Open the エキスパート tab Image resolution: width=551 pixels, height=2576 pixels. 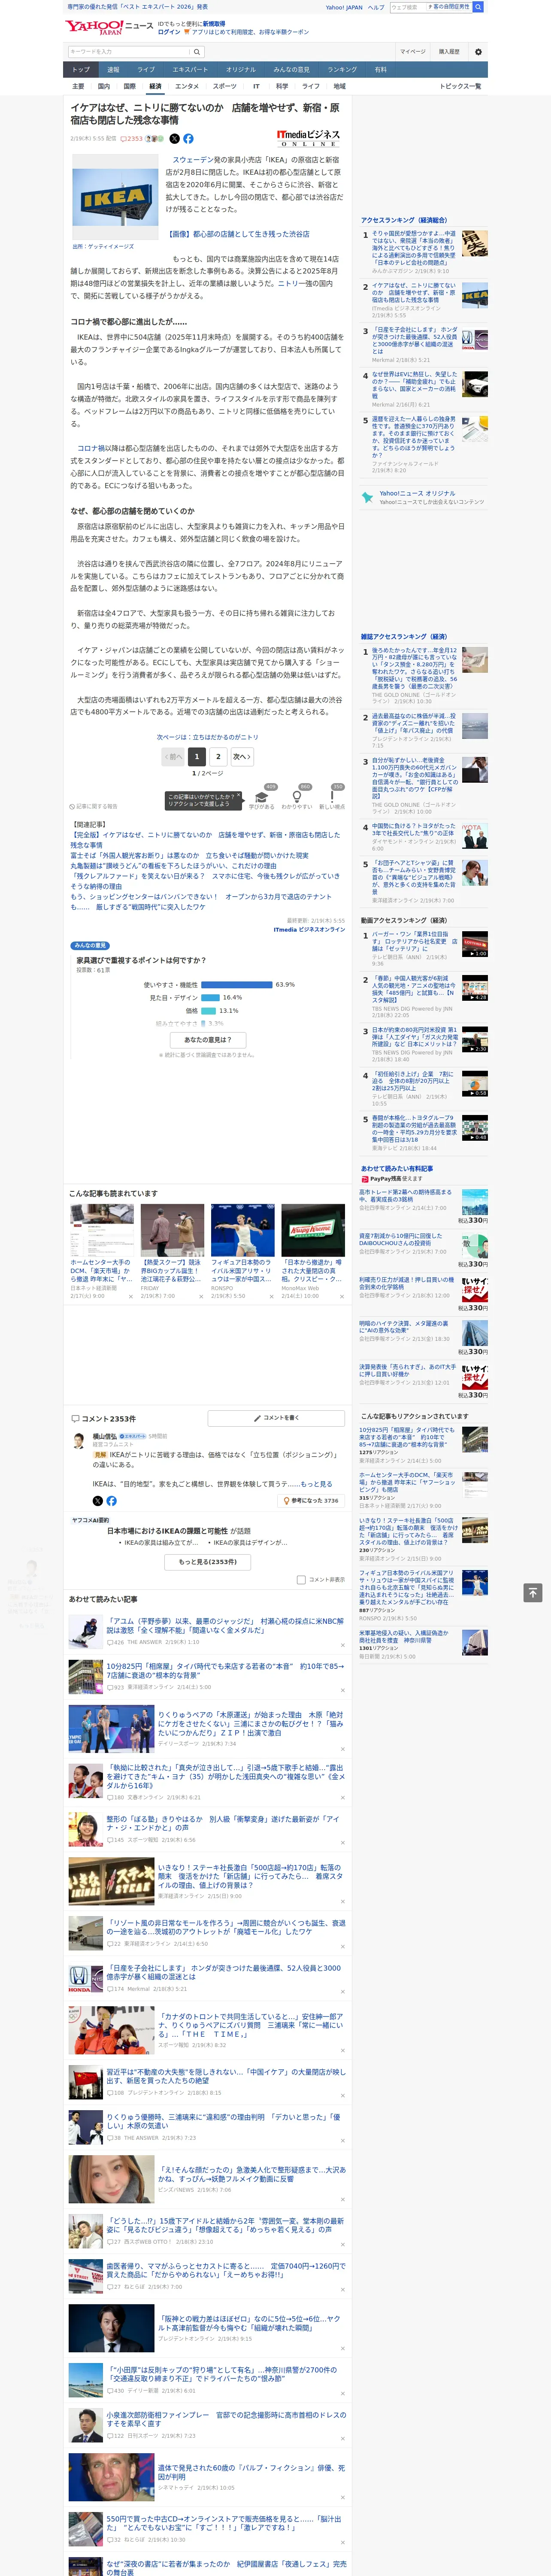click(190, 70)
